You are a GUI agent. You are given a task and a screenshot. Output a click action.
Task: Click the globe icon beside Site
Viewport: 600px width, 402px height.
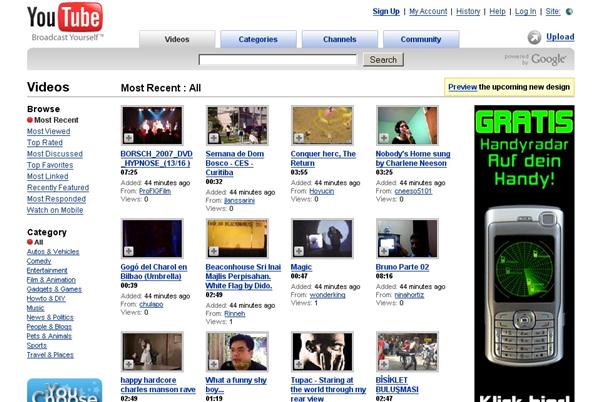tap(569, 12)
